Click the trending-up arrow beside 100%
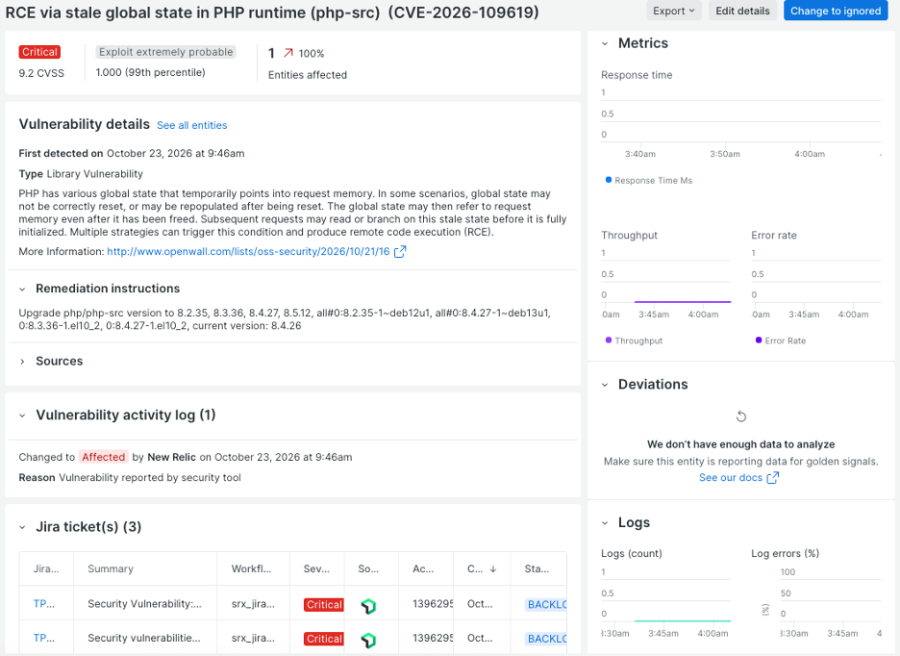The image size is (900, 656). [x=288, y=53]
